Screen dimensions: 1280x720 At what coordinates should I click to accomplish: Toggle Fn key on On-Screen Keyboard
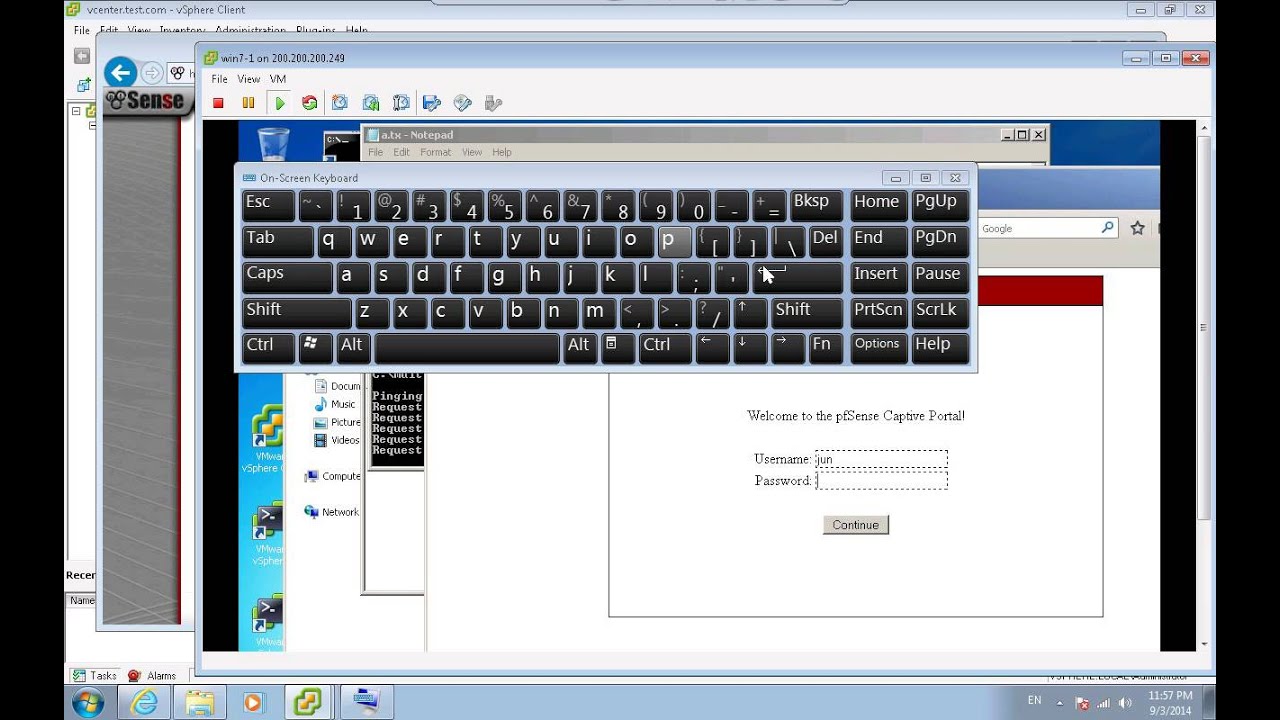tap(825, 348)
